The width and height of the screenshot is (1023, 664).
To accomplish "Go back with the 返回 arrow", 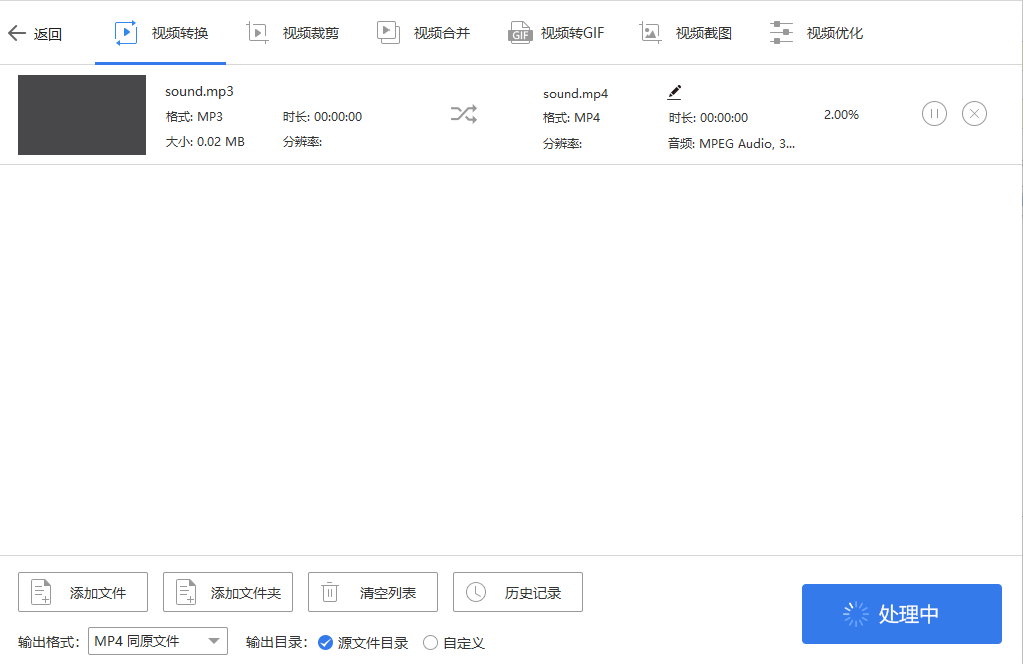I will 35,33.
